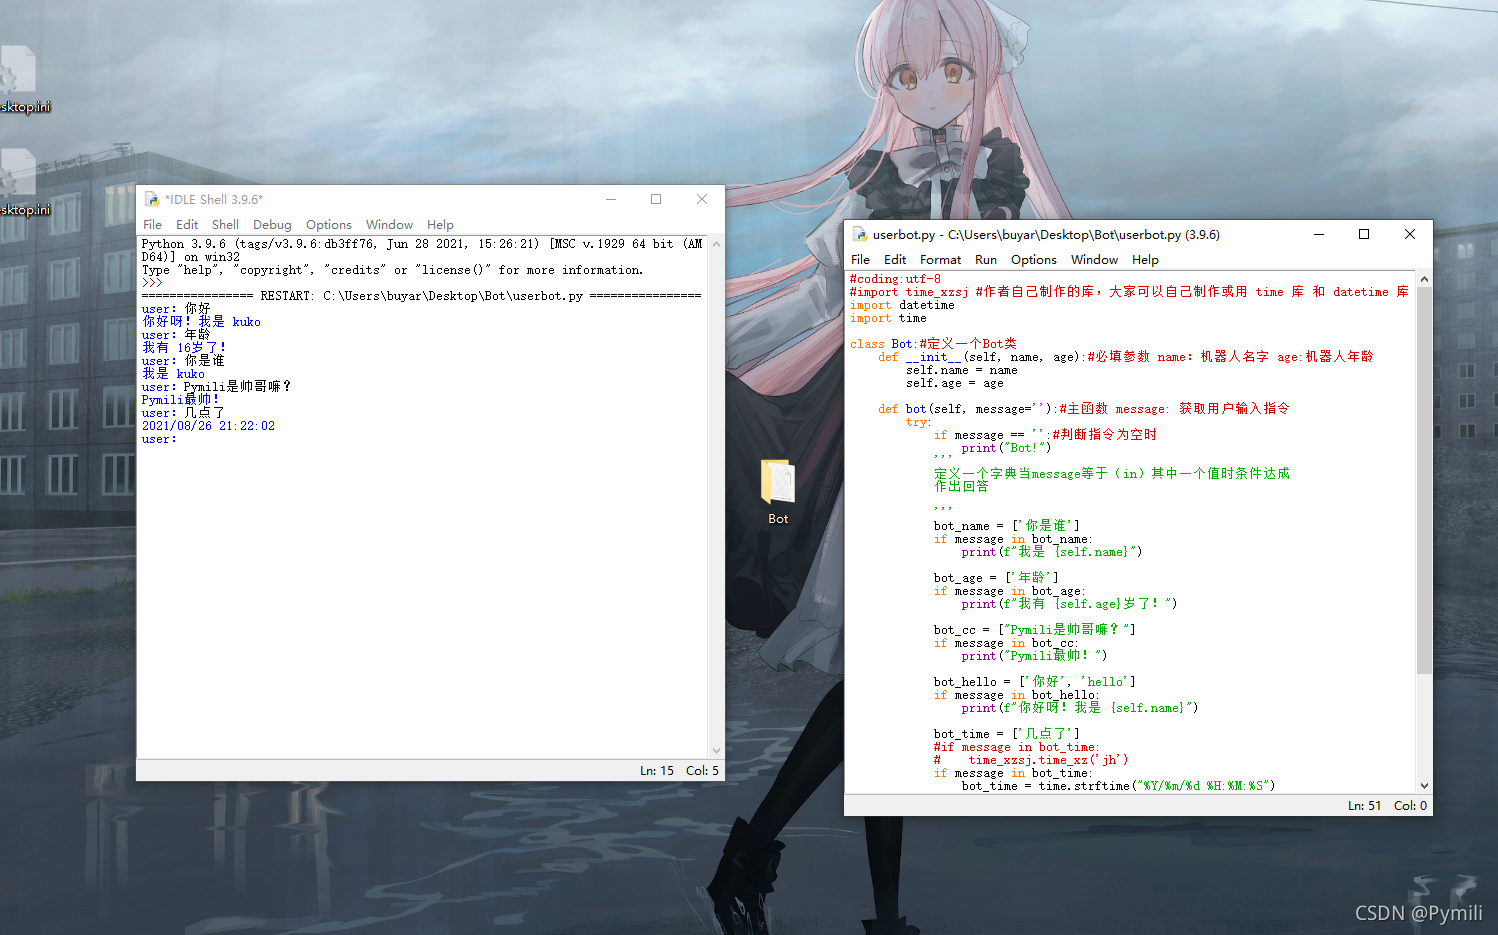Close the IDLE Shell window

click(x=702, y=199)
